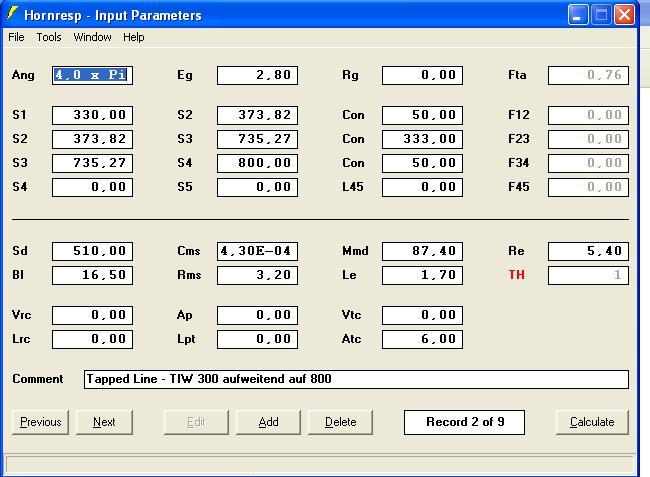Maximize the Hornresp window
The width and height of the screenshot is (650, 477).
[x=601, y=14]
